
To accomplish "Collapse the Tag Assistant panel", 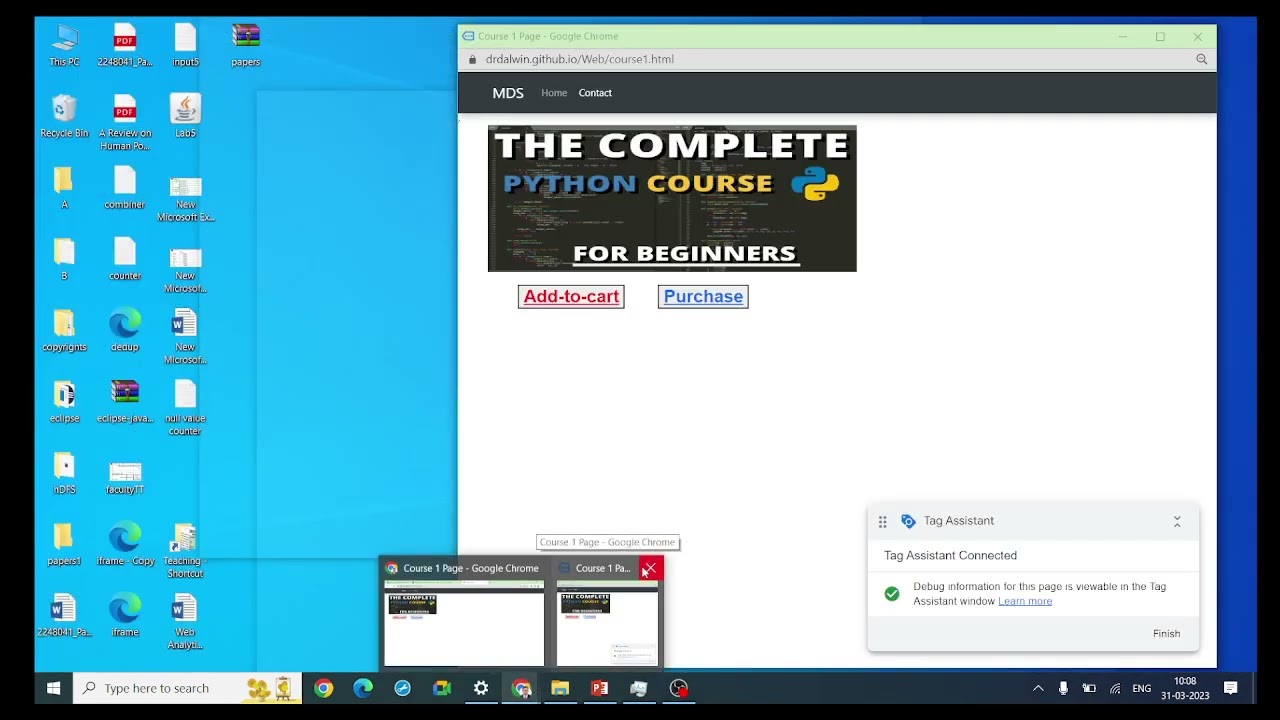I will click(x=1177, y=521).
